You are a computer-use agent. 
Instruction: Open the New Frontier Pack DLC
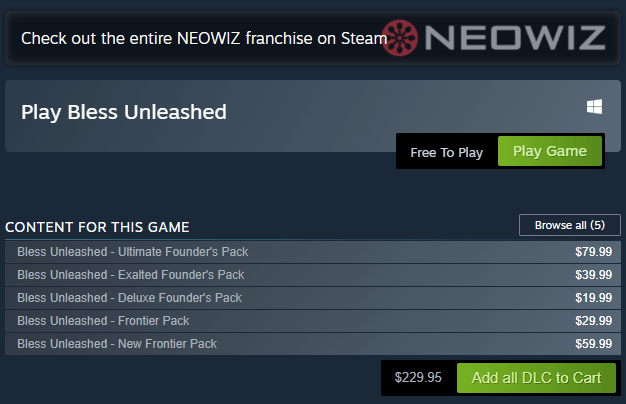coord(313,344)
